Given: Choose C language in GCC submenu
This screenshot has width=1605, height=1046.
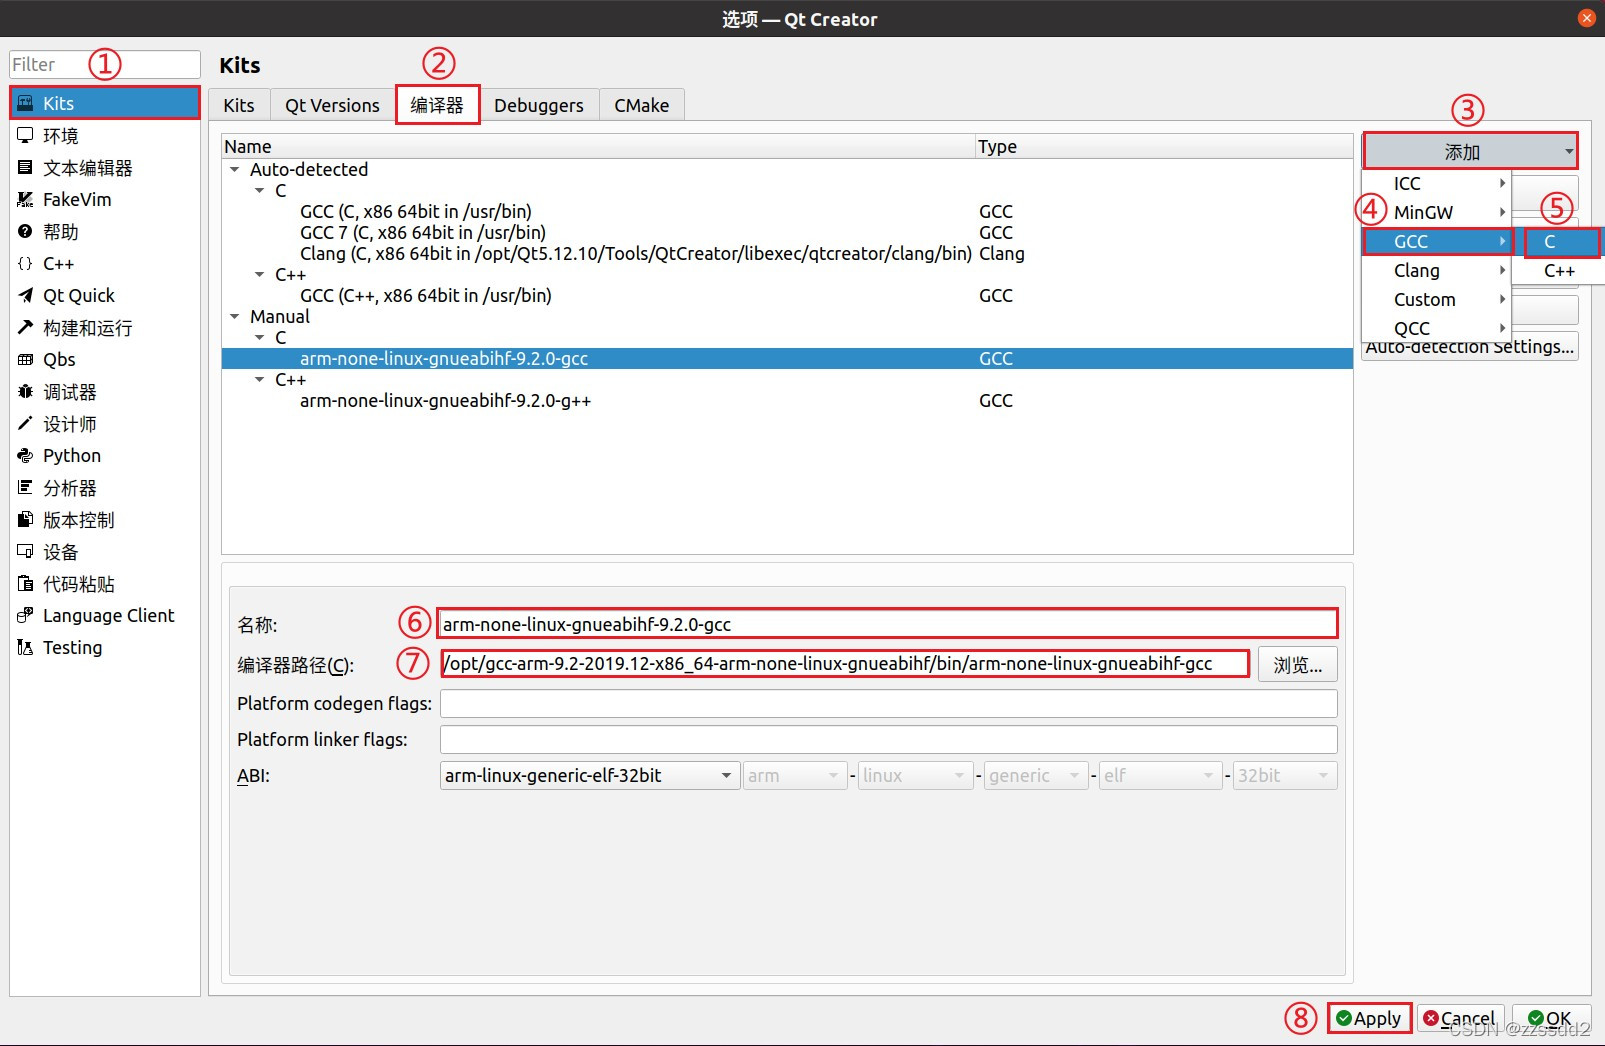Looking at the screenshot, I should (1562, 241).
